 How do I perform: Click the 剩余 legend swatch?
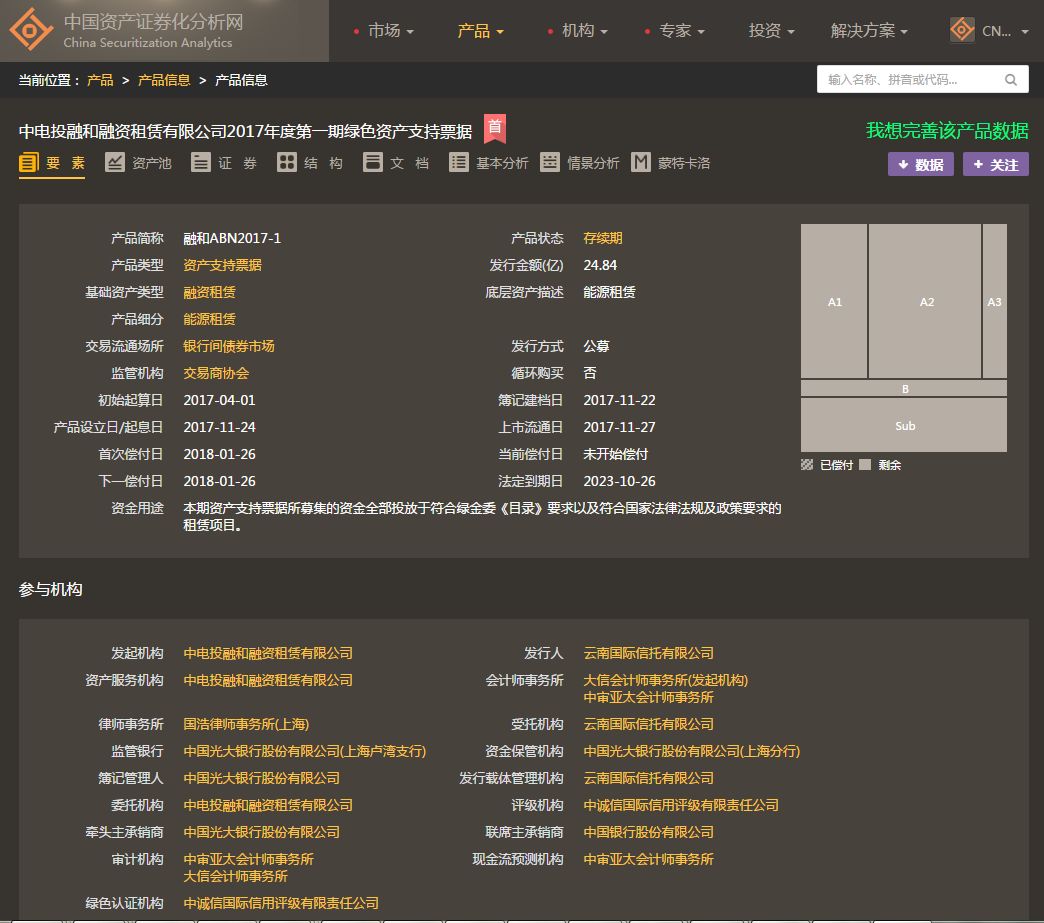[x=865, y=465]
